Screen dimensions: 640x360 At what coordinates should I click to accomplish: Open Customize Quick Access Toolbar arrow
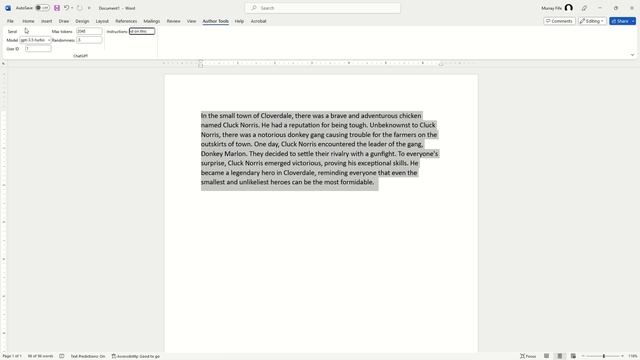coord(89,8)
